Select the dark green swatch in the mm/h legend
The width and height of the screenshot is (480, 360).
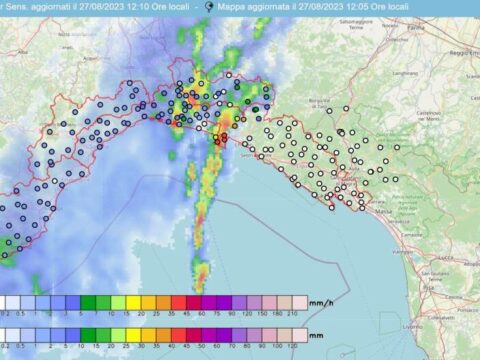tap(88, 303)
